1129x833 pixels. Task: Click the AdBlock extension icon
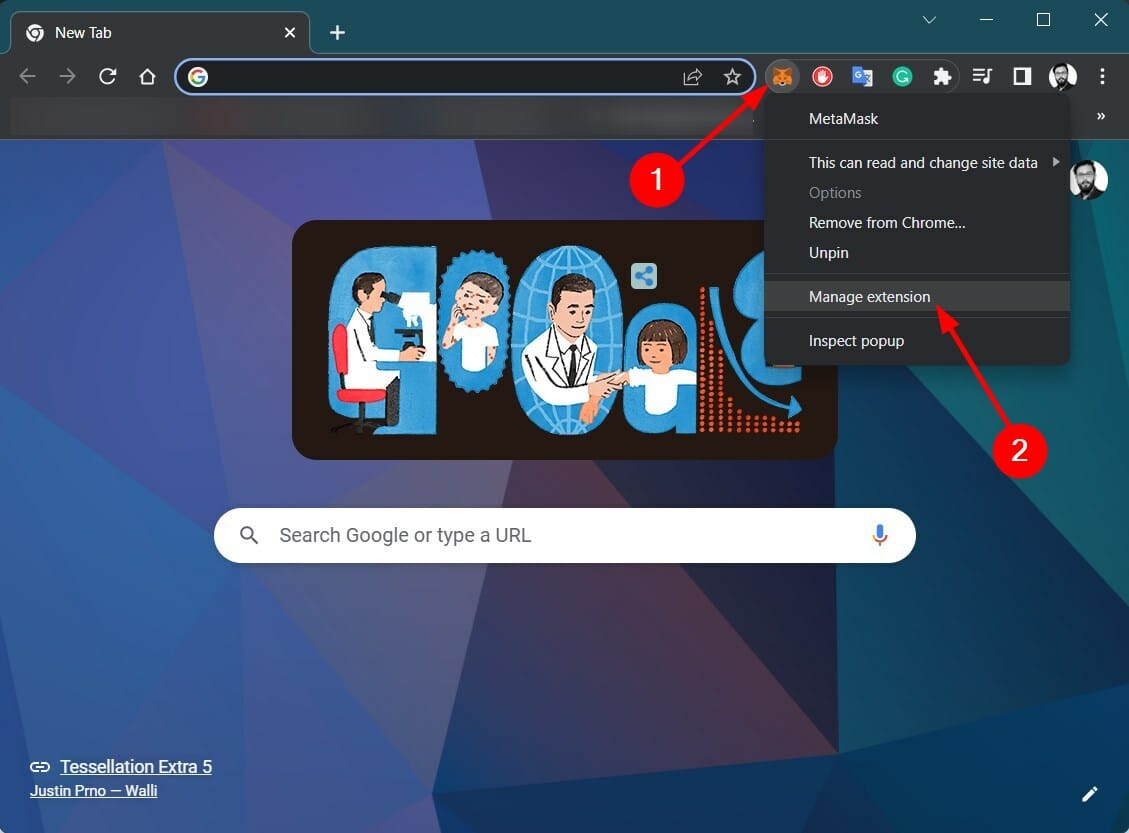click(x=822, y=76)
